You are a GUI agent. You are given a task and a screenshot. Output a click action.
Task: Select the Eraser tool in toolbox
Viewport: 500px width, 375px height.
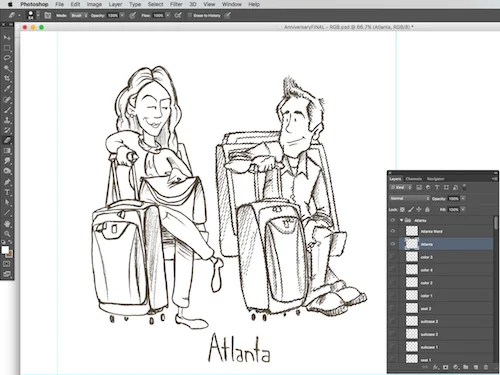pyautogui.click(x=7, y=140)
